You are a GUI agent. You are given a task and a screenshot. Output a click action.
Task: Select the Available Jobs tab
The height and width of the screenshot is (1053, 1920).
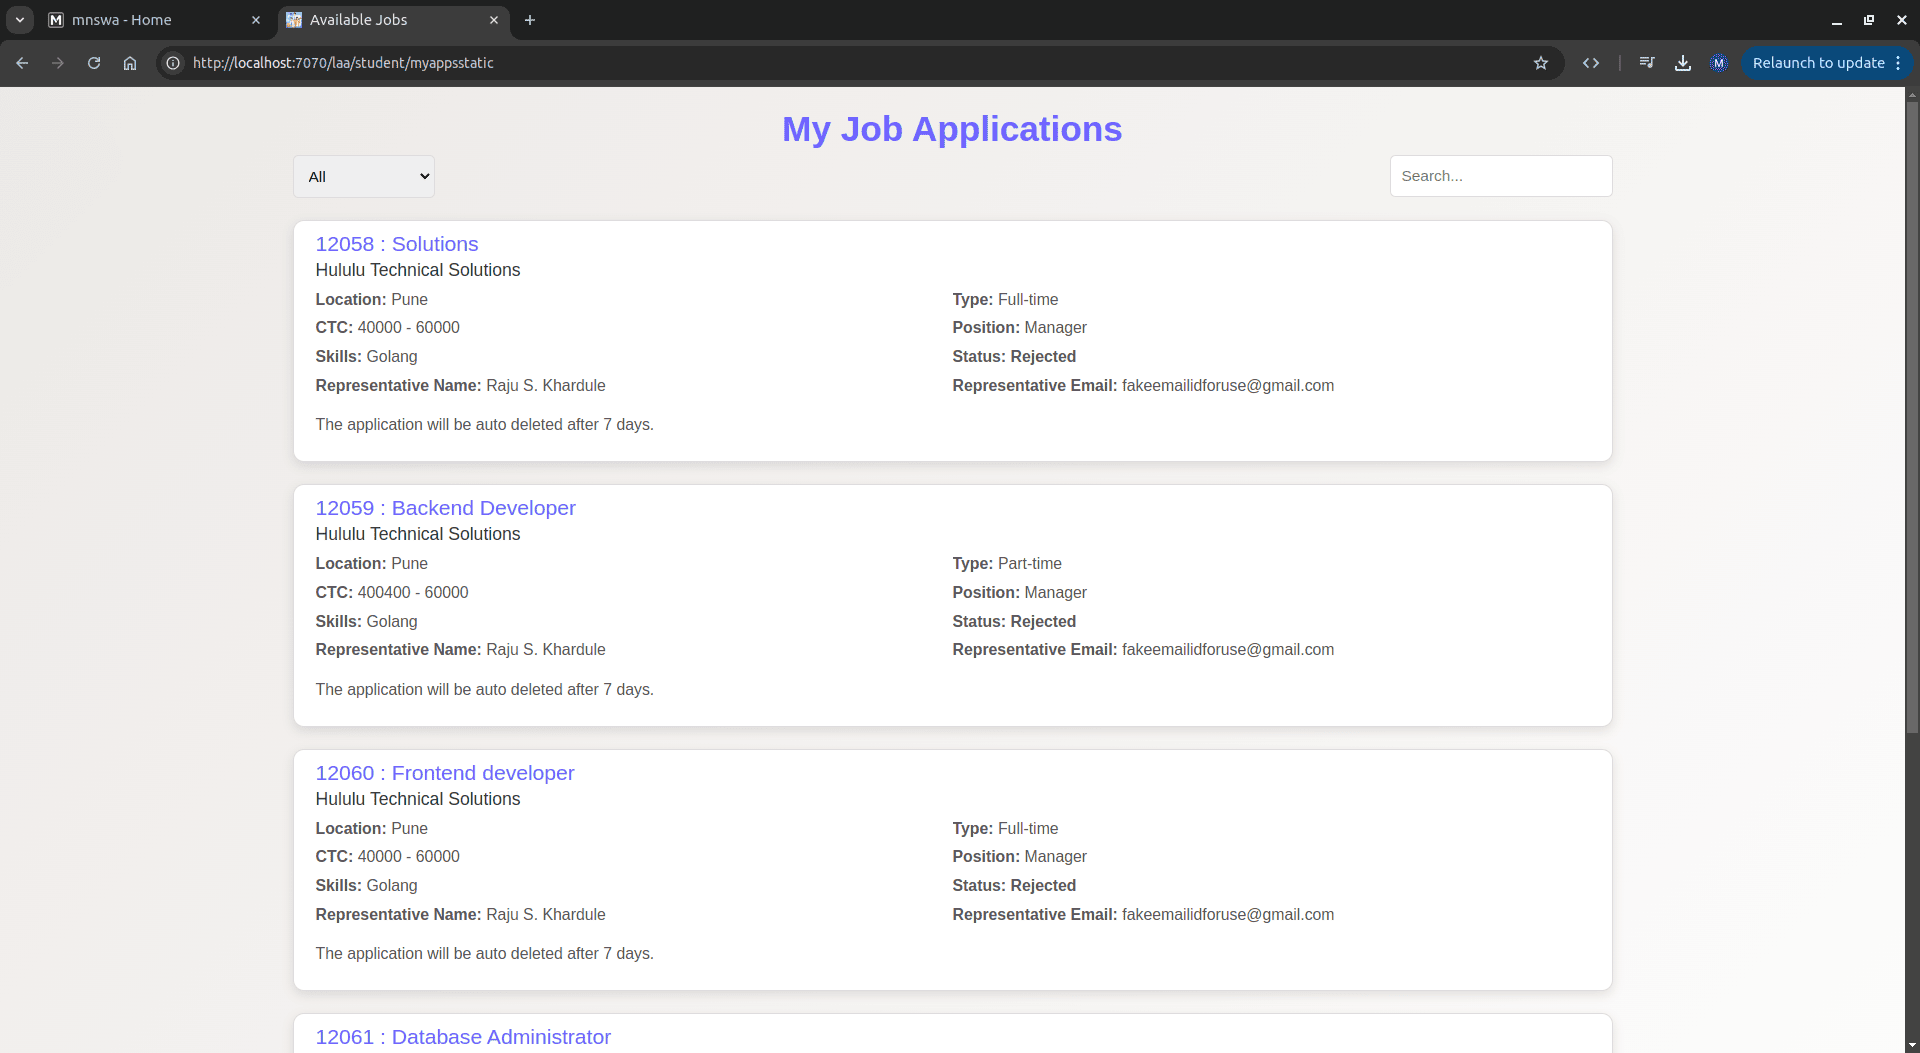[x=380, y=20]
